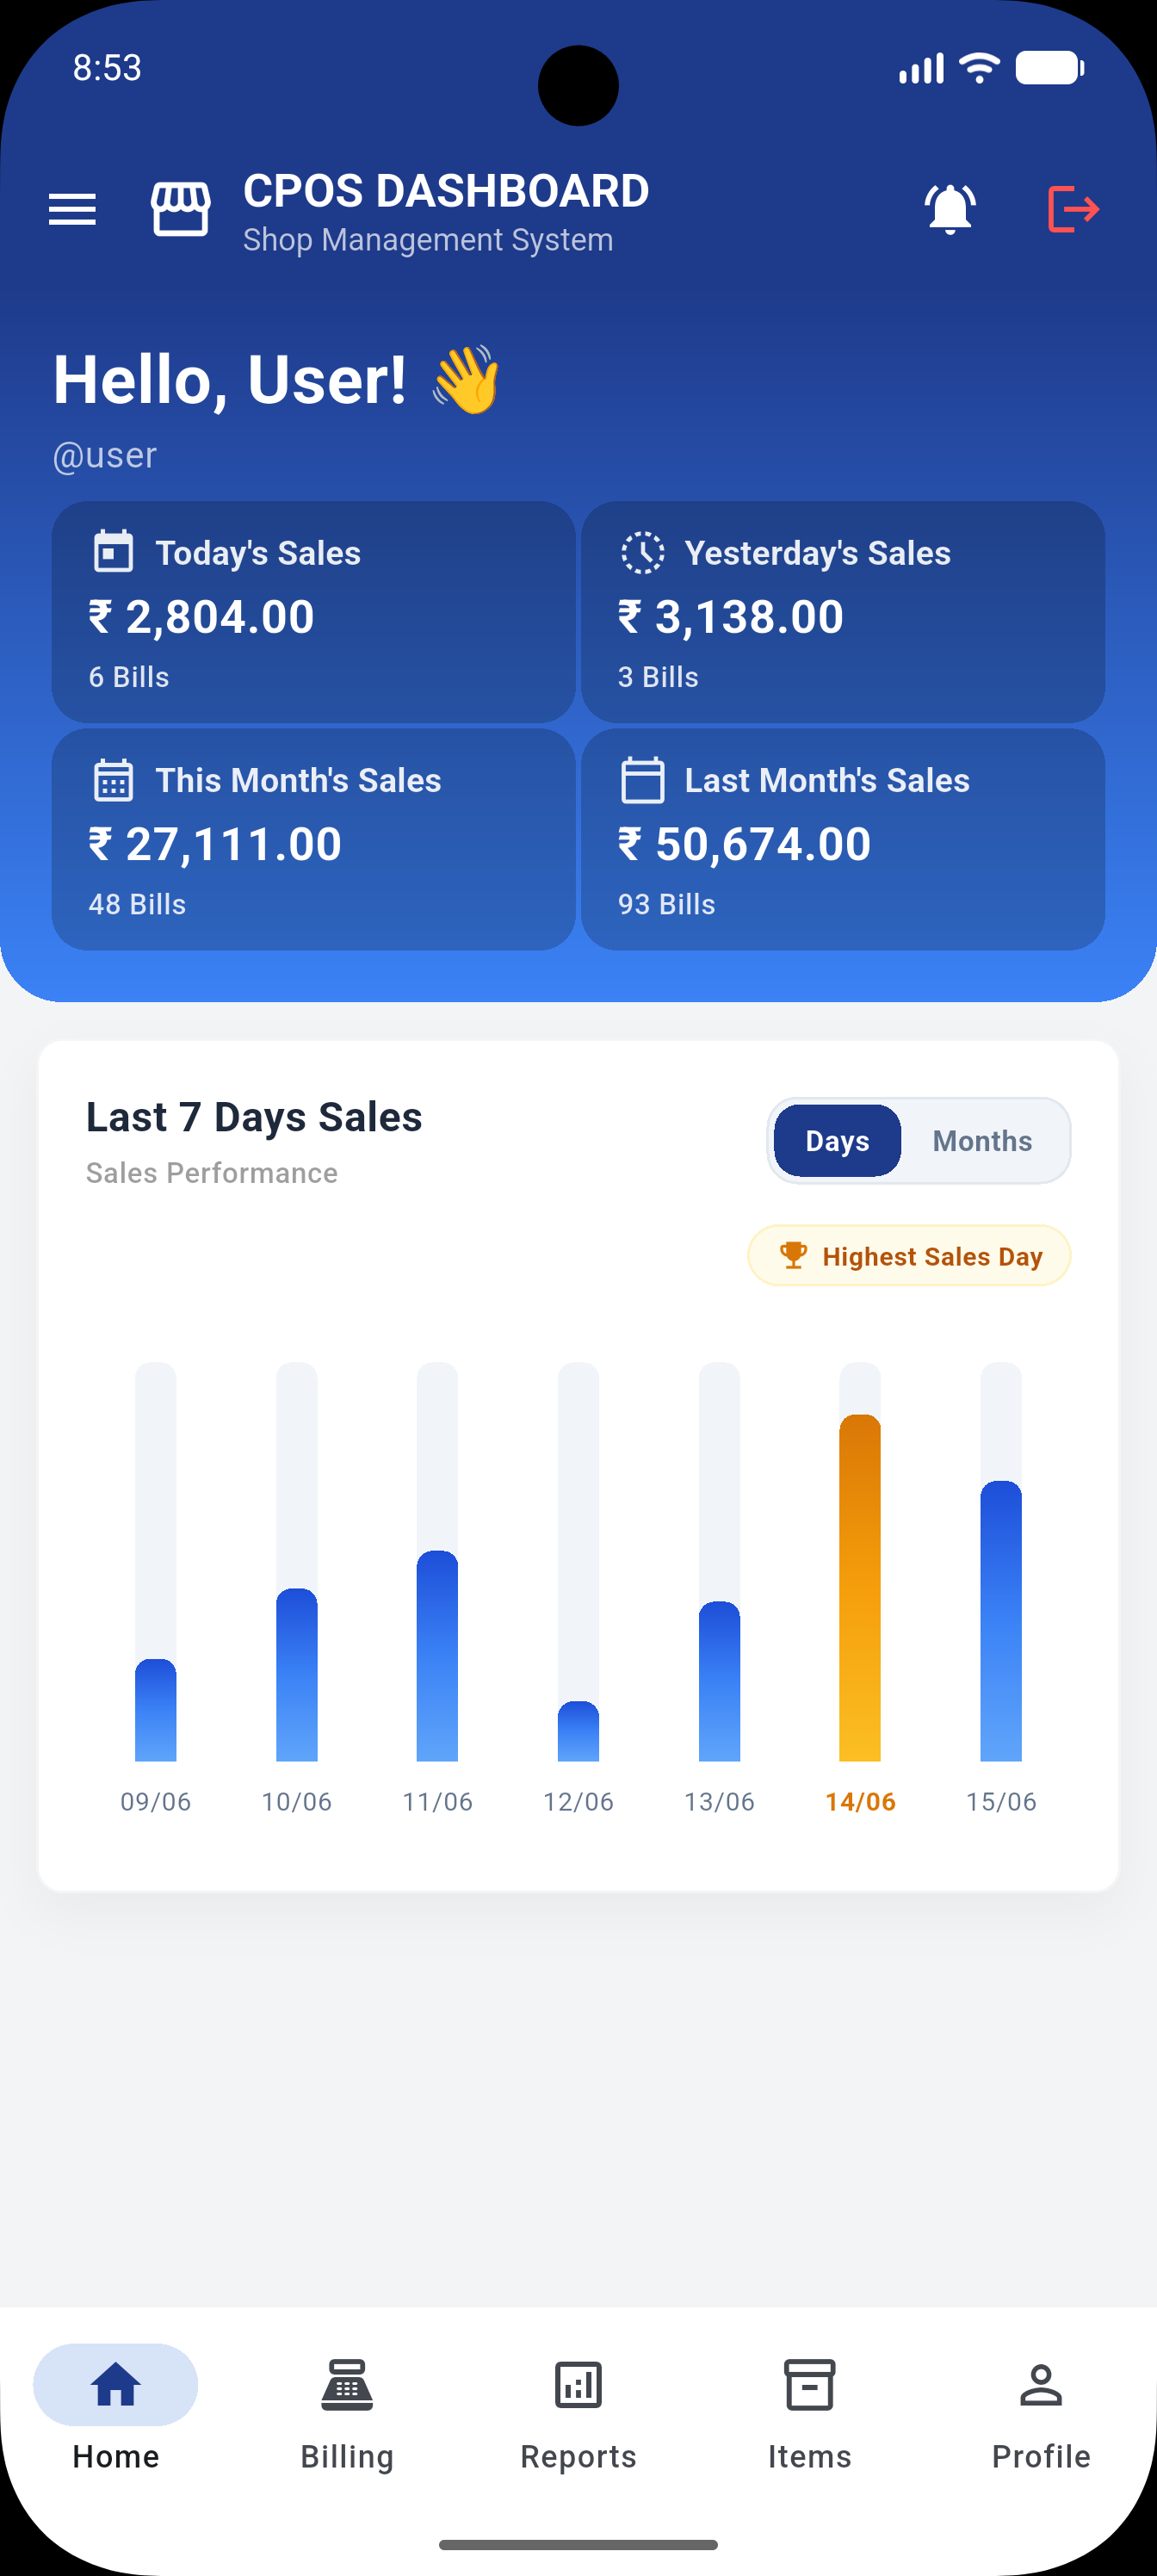Open Today's Sales card
Viewport: 1157px width, 2576px height.
(314, 612)
